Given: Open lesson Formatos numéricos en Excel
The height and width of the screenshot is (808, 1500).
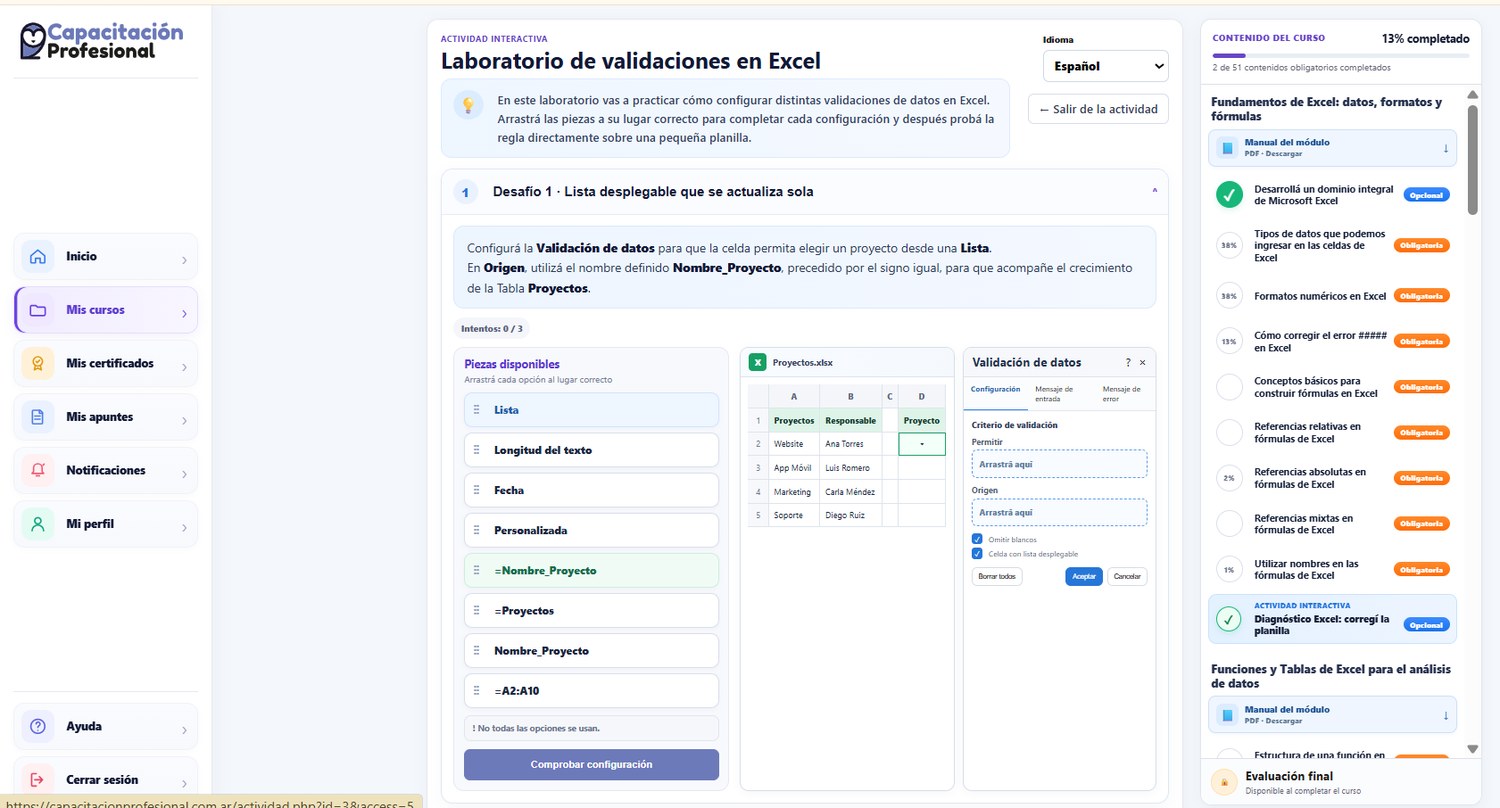Looking at the screenshot, I should coord(1320,296).
